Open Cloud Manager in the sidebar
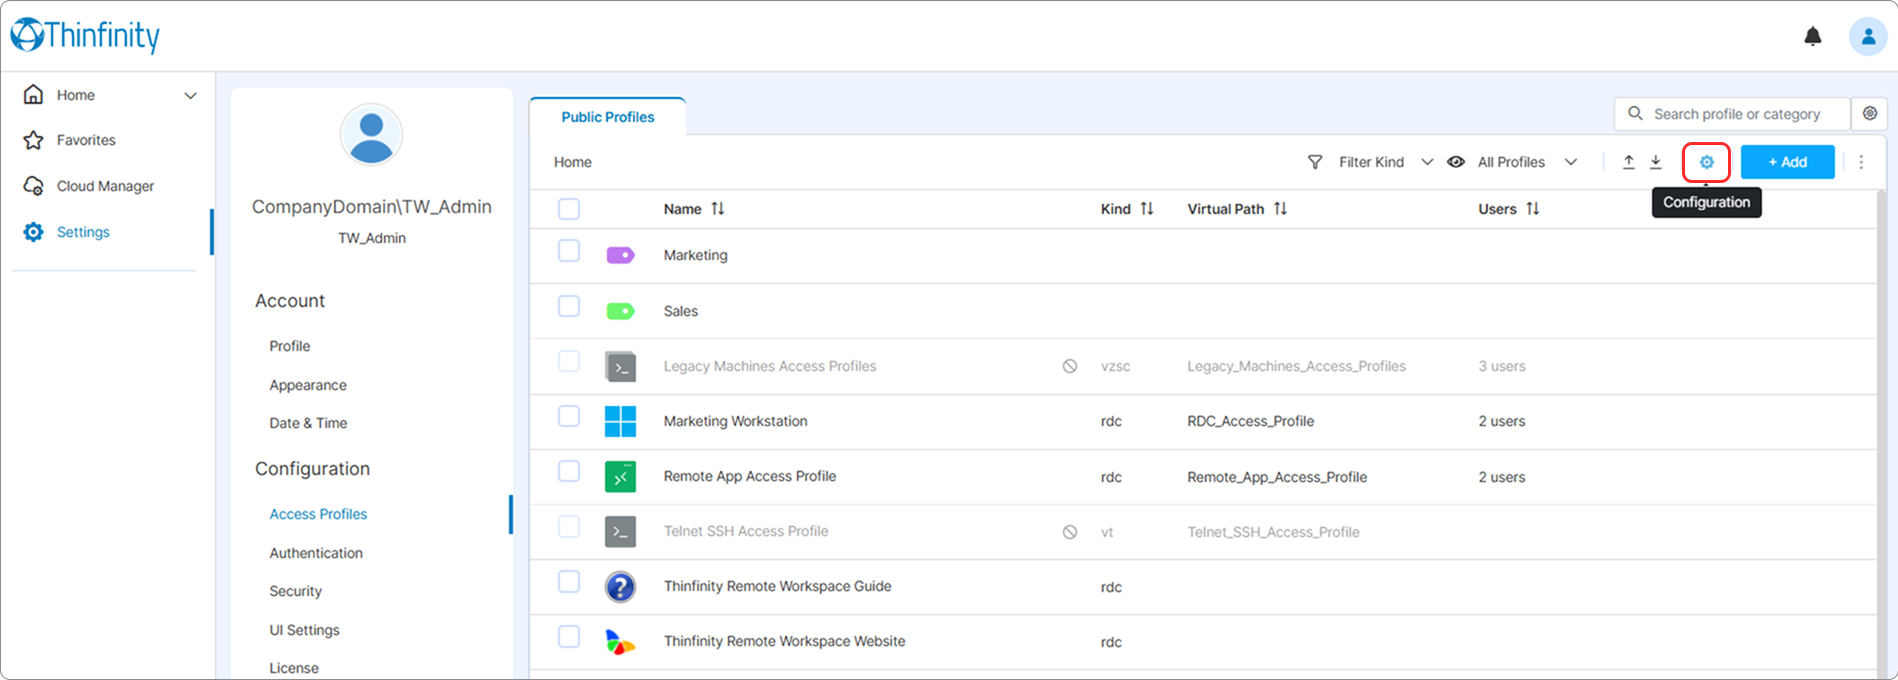The width and height of the screenshot is (1898, 680). point(105,186)
